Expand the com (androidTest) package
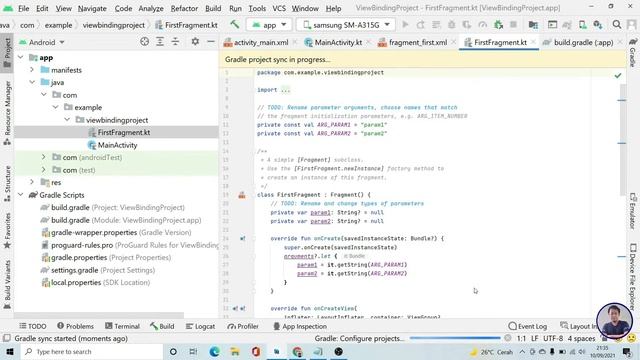 [x=44, y=157]
